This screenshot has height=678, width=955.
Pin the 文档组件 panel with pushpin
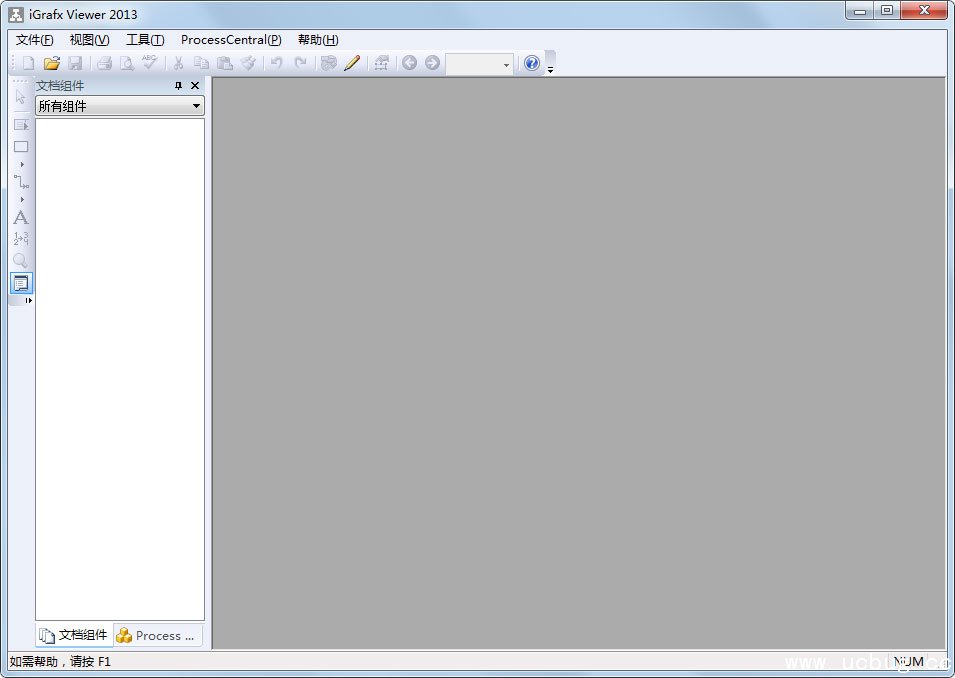pos(178,86)
